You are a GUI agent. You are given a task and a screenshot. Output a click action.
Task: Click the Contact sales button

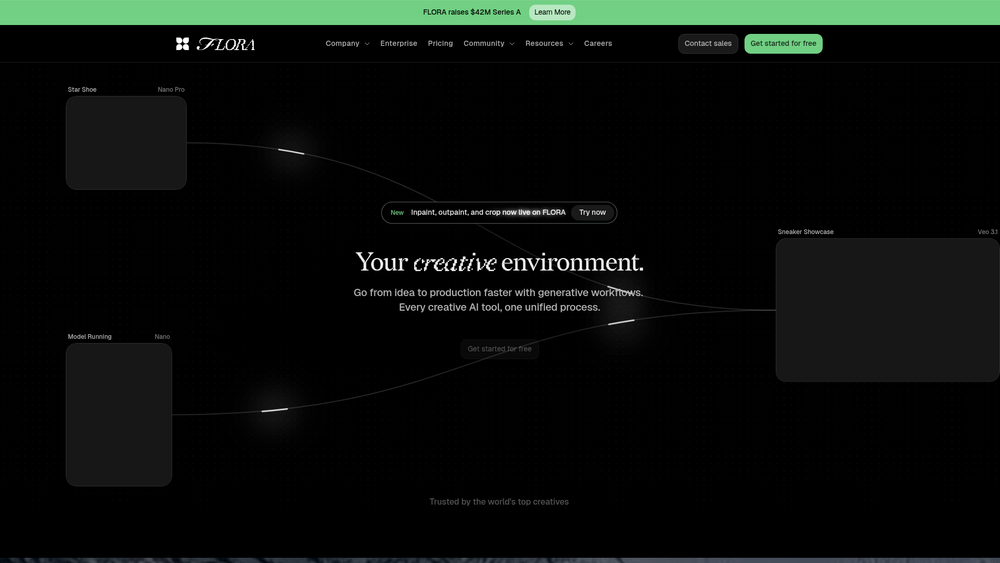click(x=708, y=43)
